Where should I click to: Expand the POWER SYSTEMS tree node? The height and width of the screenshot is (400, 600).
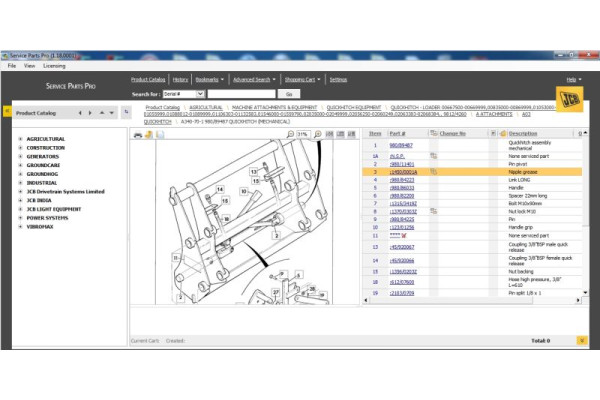[20, 217]
